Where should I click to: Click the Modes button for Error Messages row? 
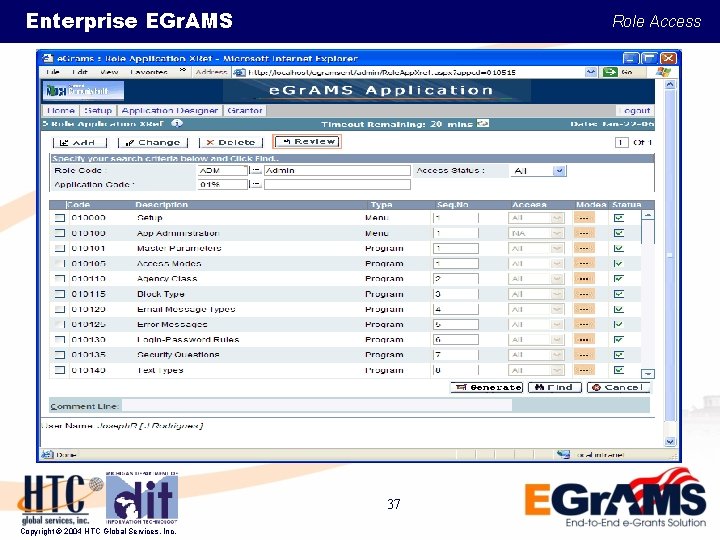point(584,325)
